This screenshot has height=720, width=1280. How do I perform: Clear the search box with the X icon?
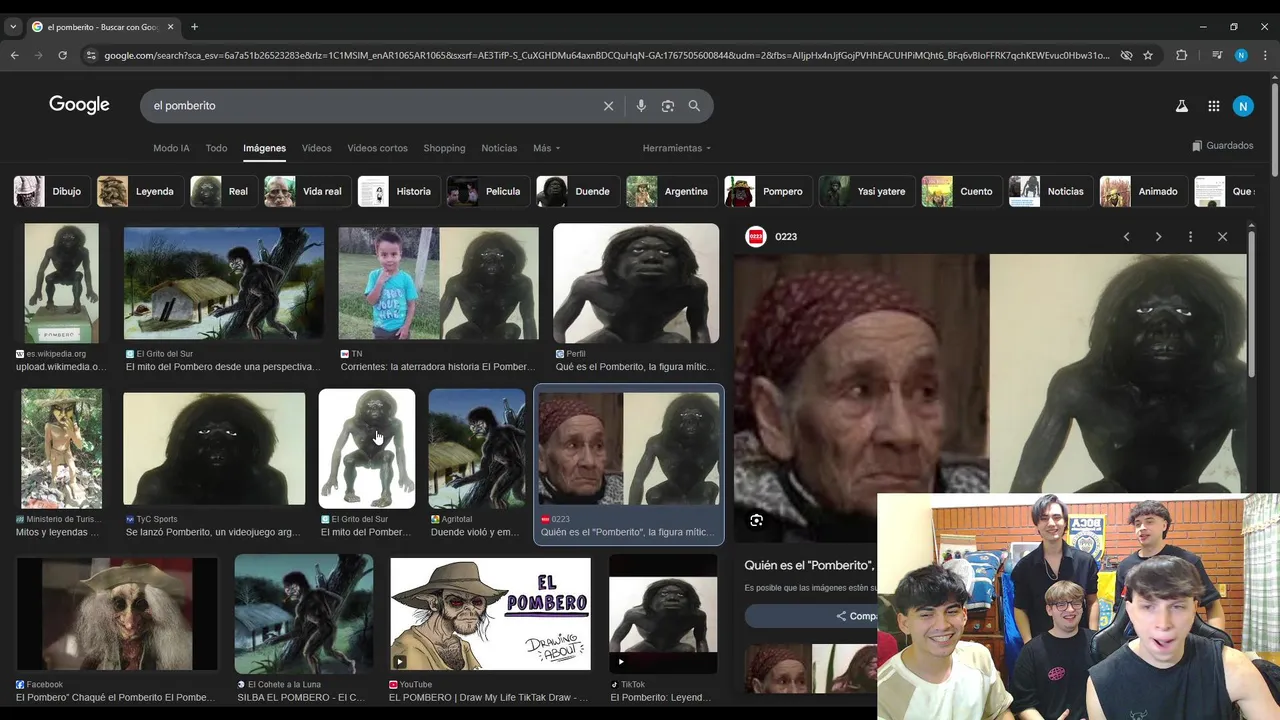[x=608, y=106]
